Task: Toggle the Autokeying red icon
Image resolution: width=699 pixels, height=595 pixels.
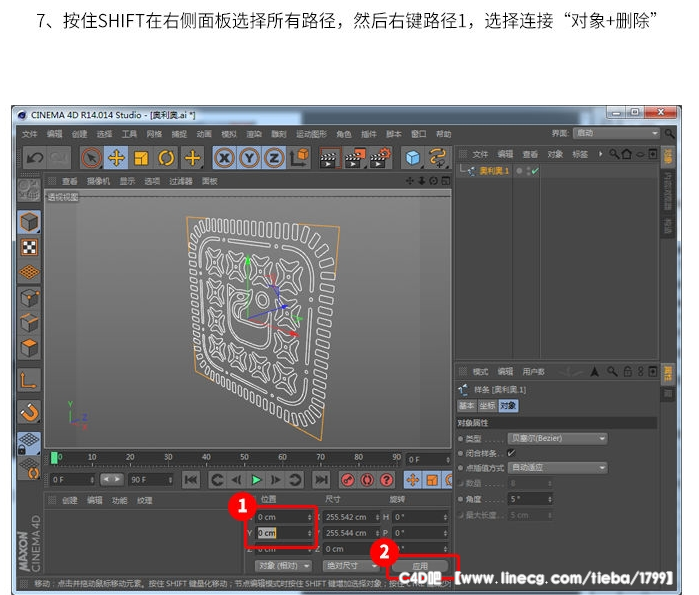Action: click(367, 480)
